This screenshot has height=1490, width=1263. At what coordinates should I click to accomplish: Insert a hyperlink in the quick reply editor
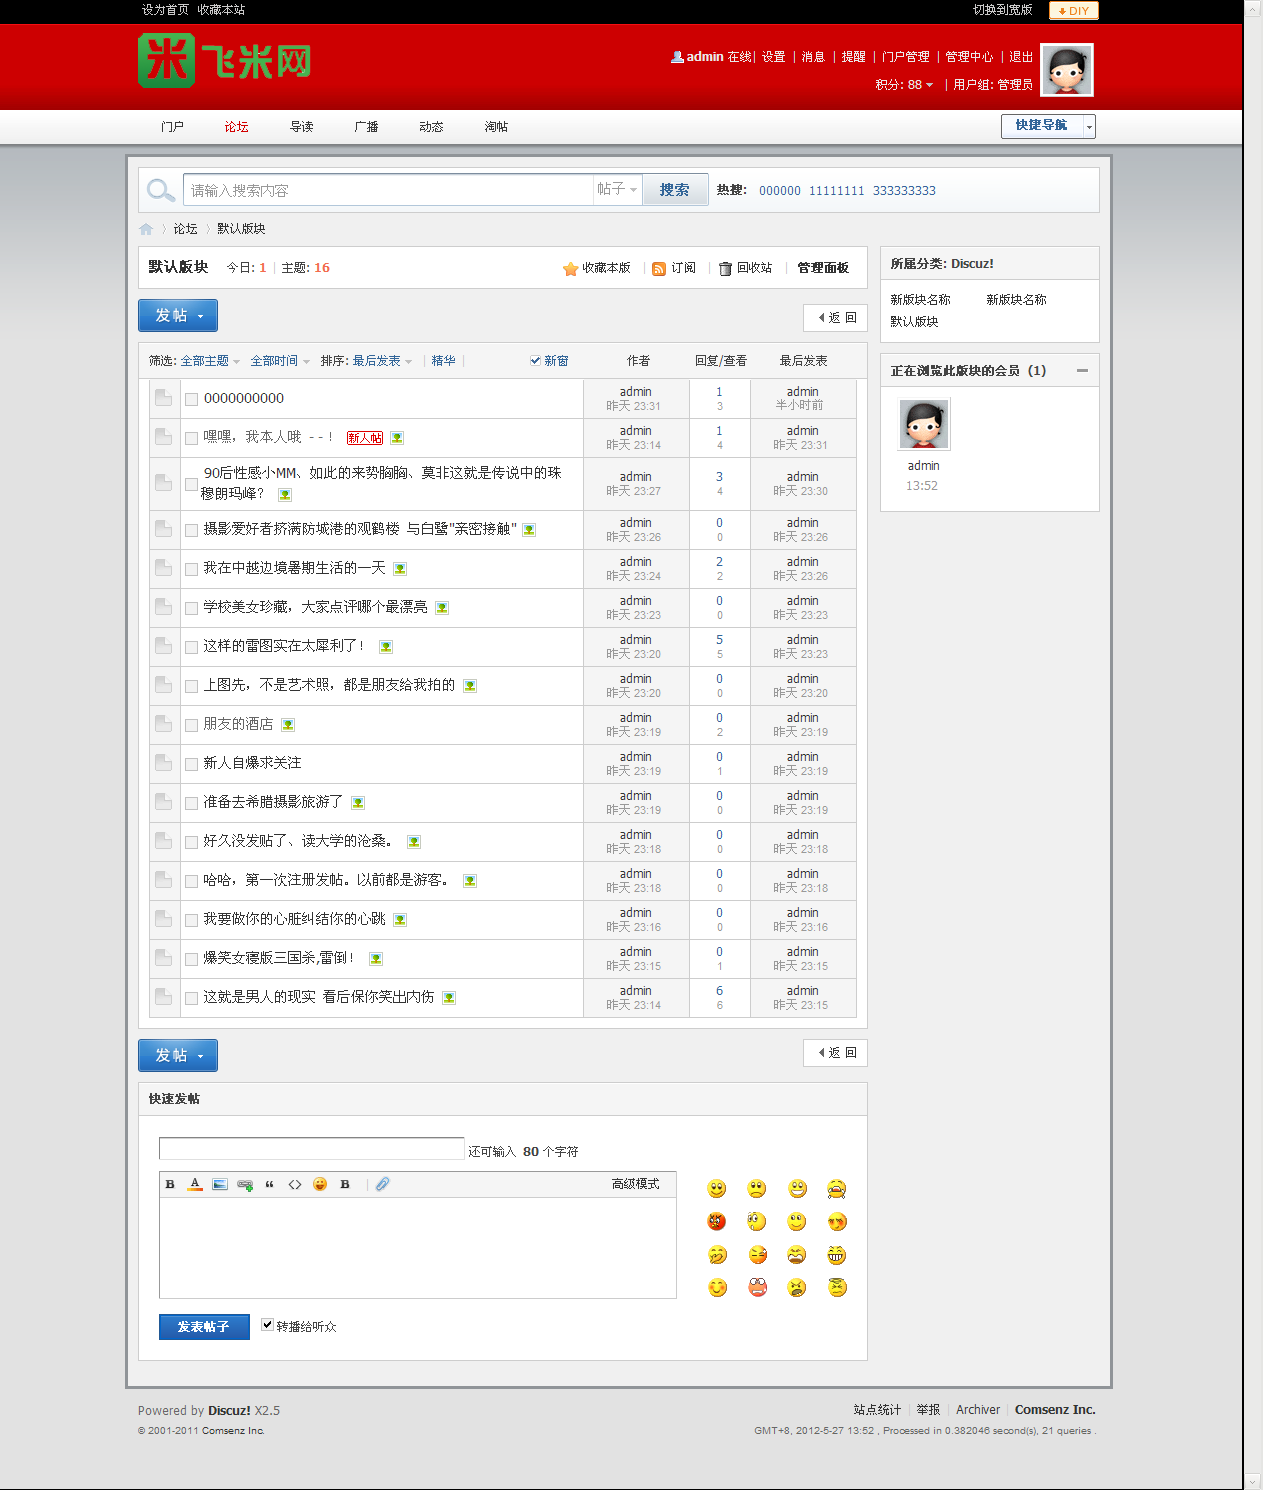pyautogui.click(x=245, y=1184)
